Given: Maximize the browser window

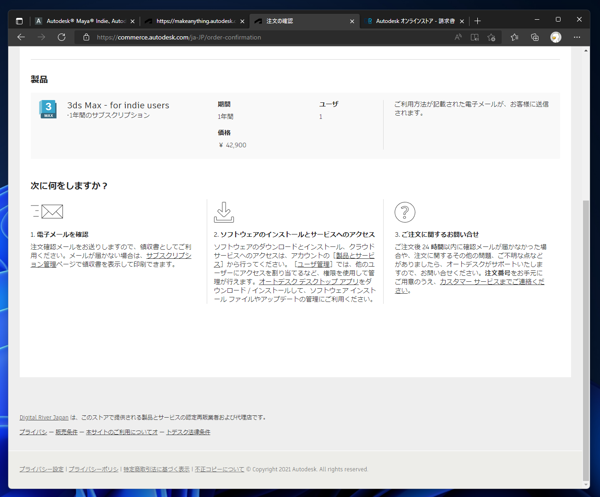Looking at the screenshot, I should tap(558, 20).
